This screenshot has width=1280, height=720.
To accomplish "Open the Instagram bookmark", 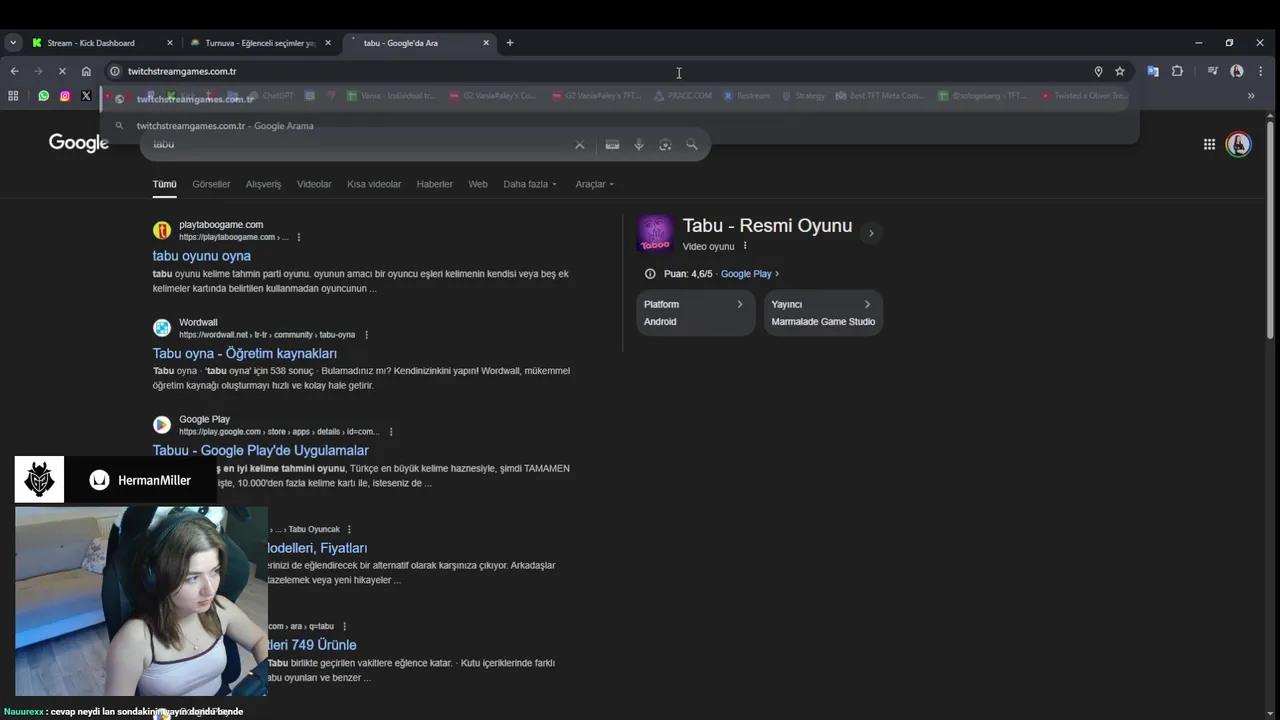I will point(65,96).
